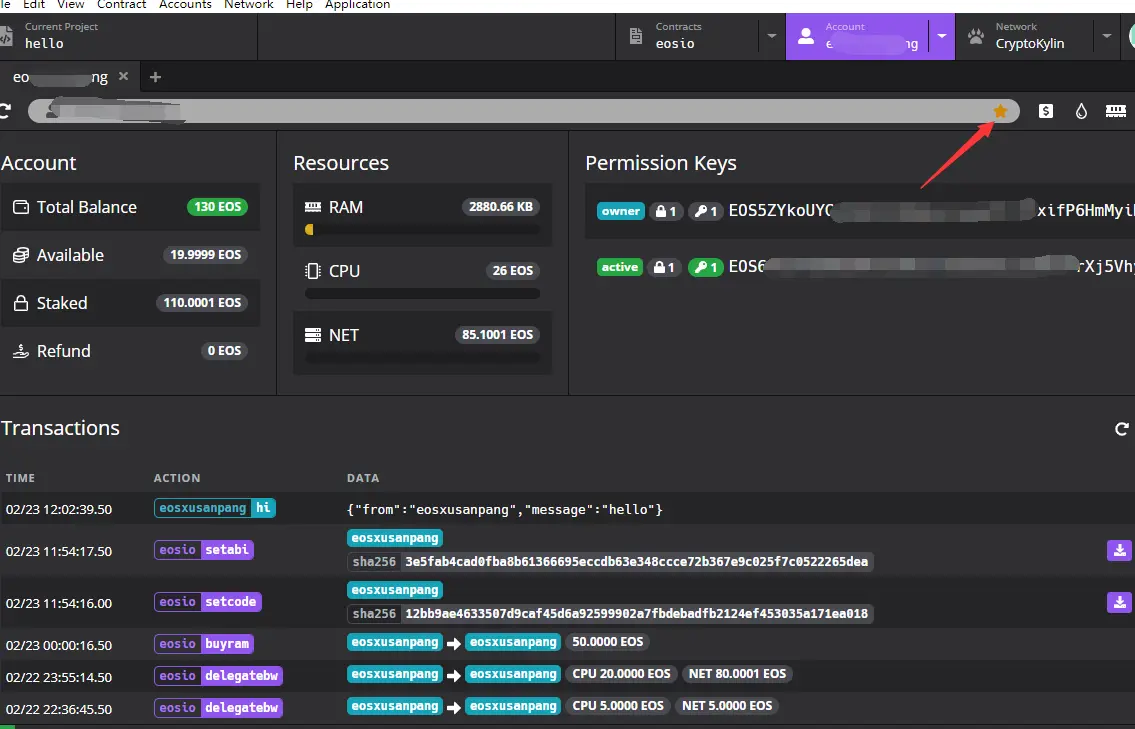
Task: Click the reload icon beside address bar
Action: [5, 111]
